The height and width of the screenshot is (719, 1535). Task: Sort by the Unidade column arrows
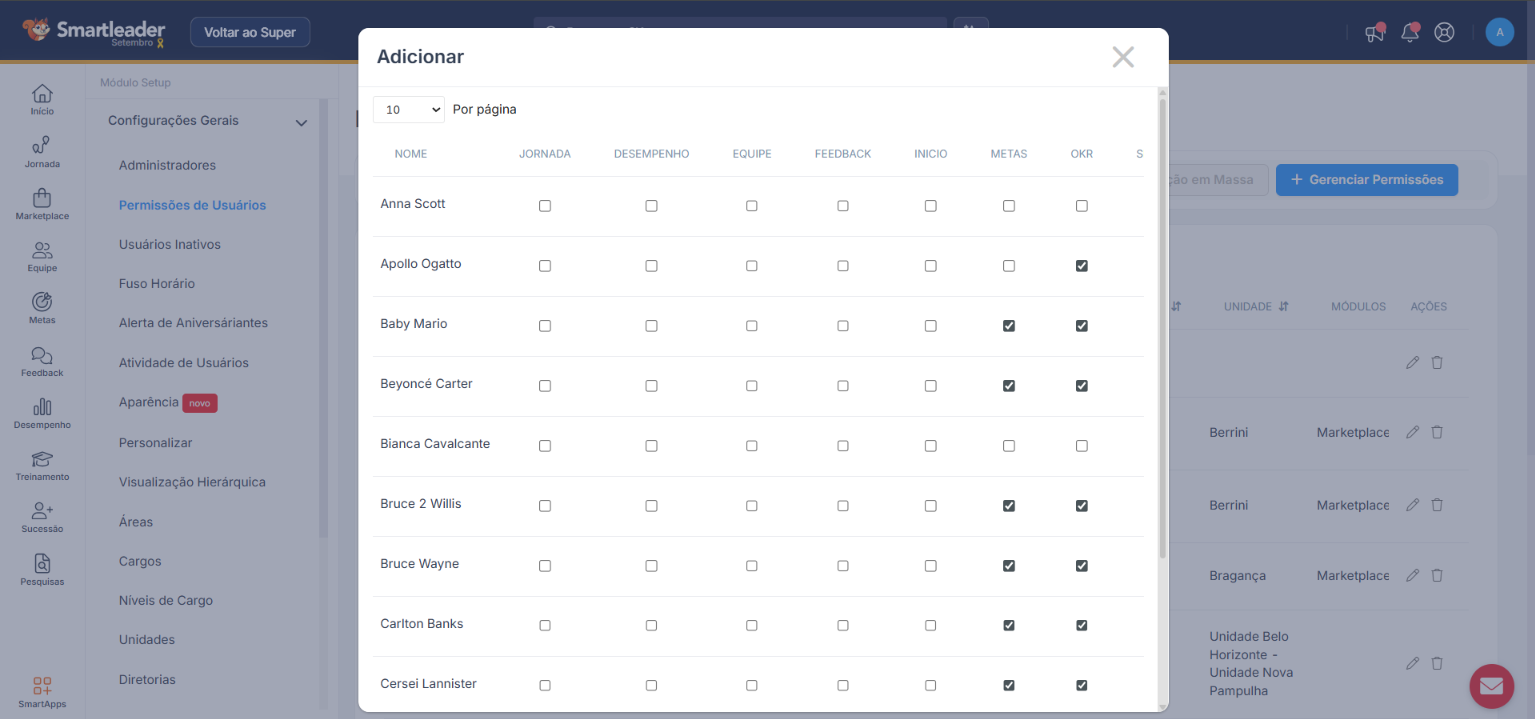tap(1284, 307)
